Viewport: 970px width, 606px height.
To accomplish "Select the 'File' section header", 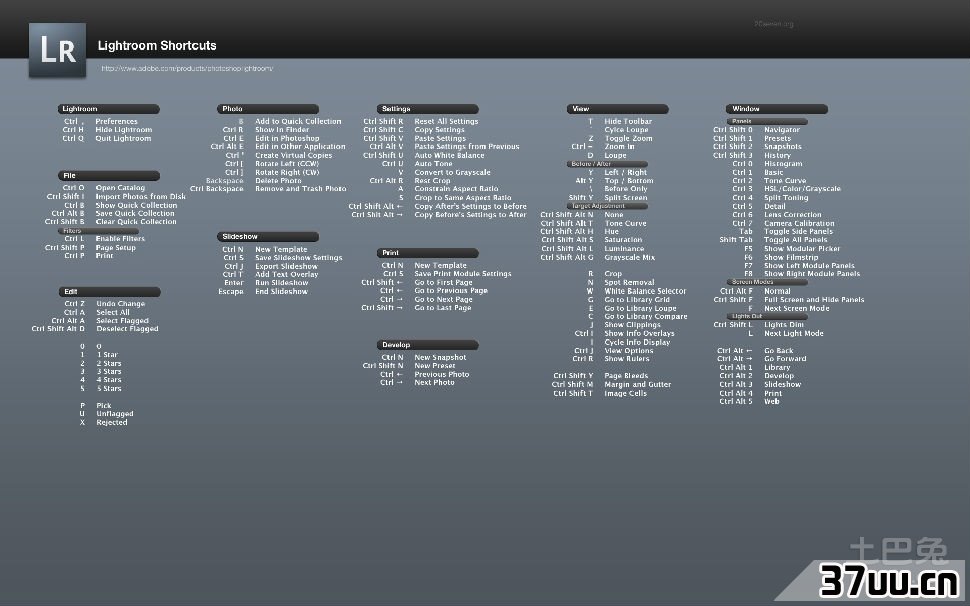I will pyautogui.click(x=109, y=176).
